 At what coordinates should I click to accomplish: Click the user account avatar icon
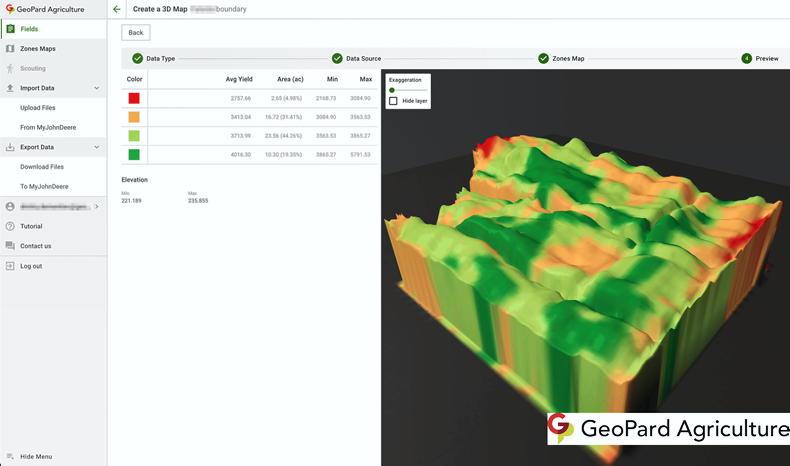10,207
